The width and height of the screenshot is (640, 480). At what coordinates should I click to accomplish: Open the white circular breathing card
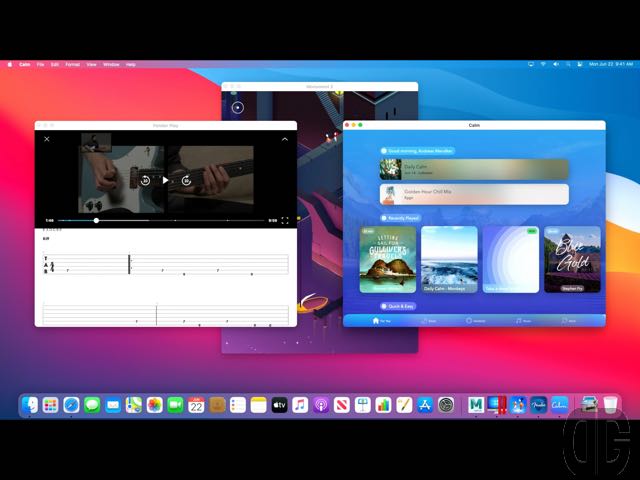511,260
